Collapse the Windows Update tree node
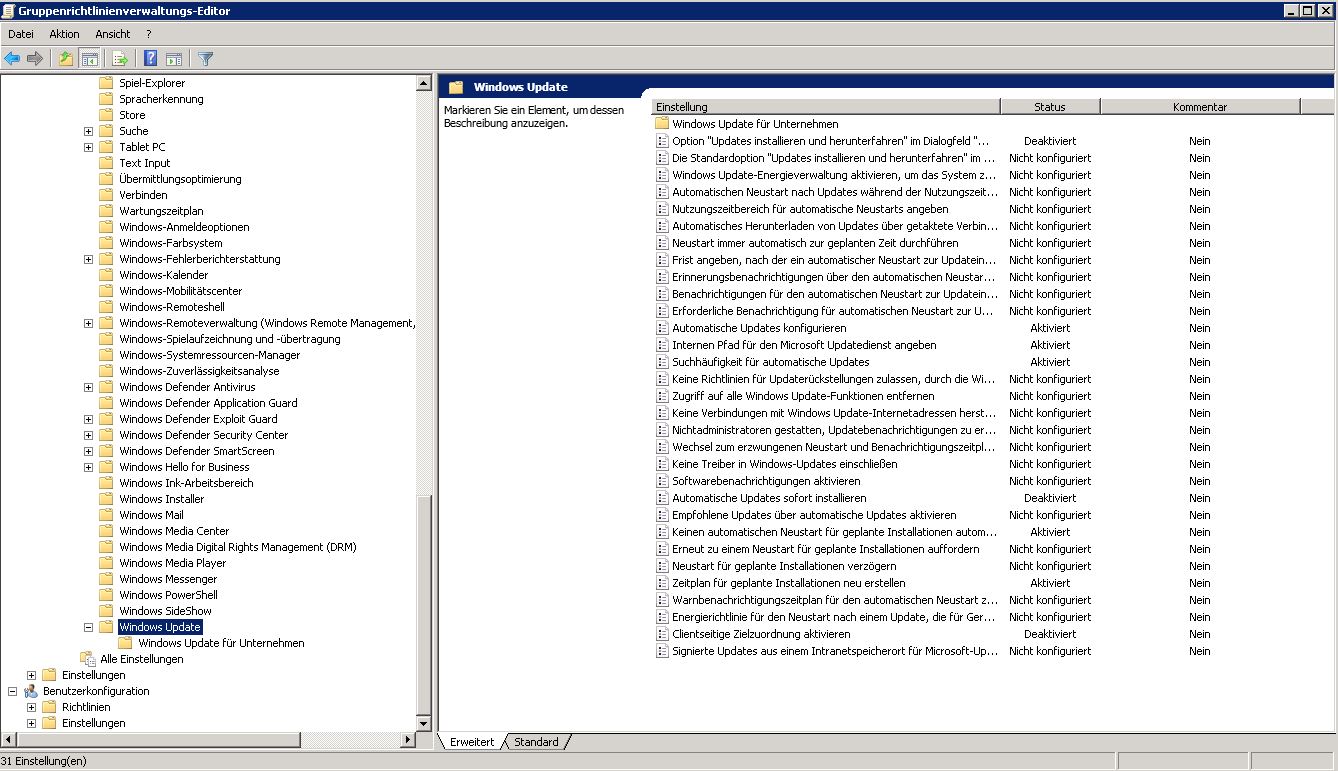1338x771 pixels. (88, 627)
